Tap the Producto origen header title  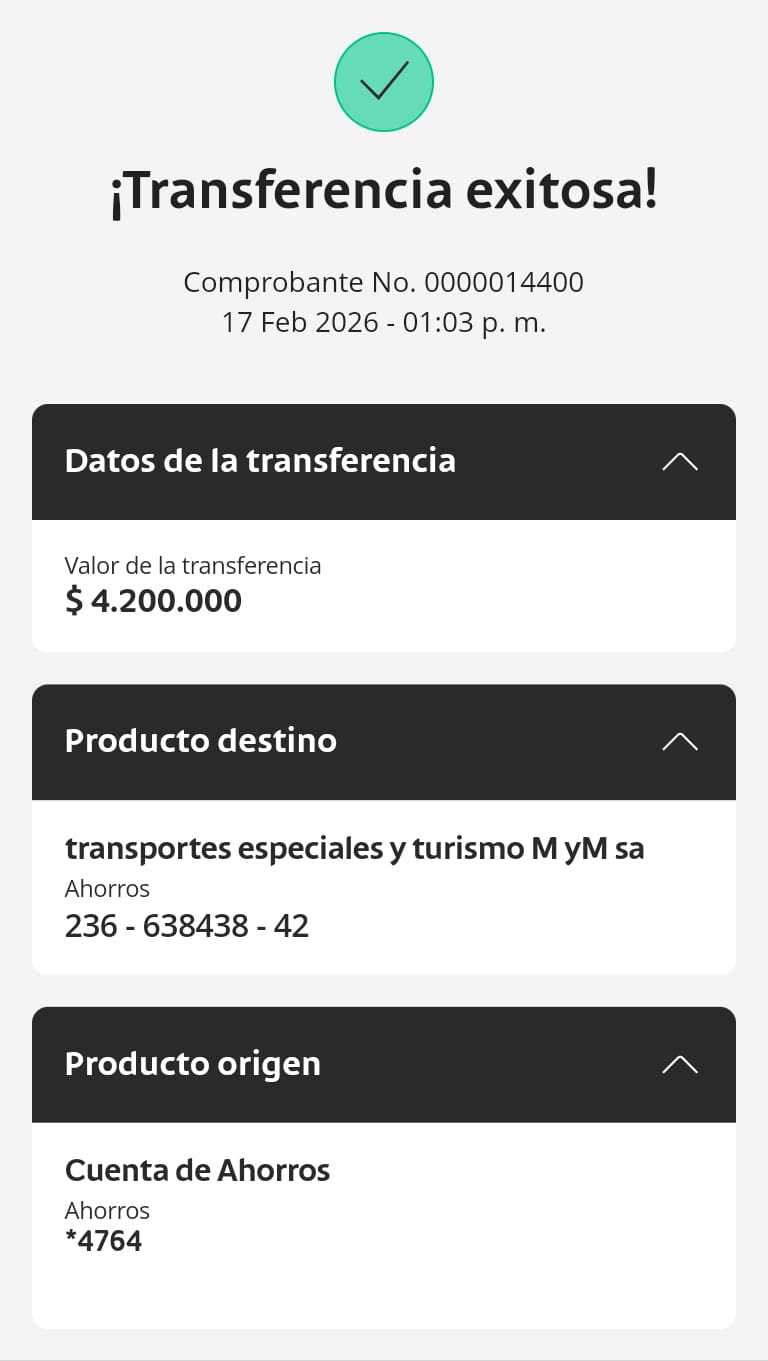pyautogui.click(x=193, y=1064)
